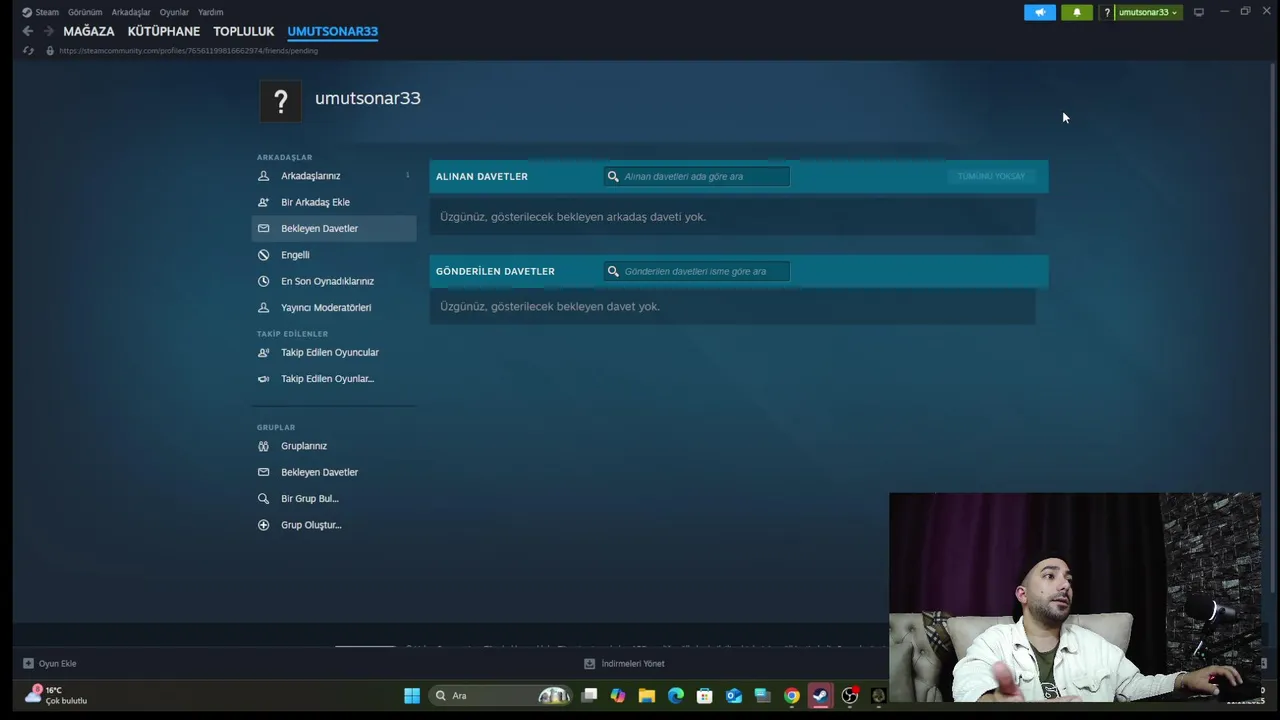Click the profile avatar question mark image
Image resolution: width=1280 pixels, height=720 pixels.
(x=281, y=101)
